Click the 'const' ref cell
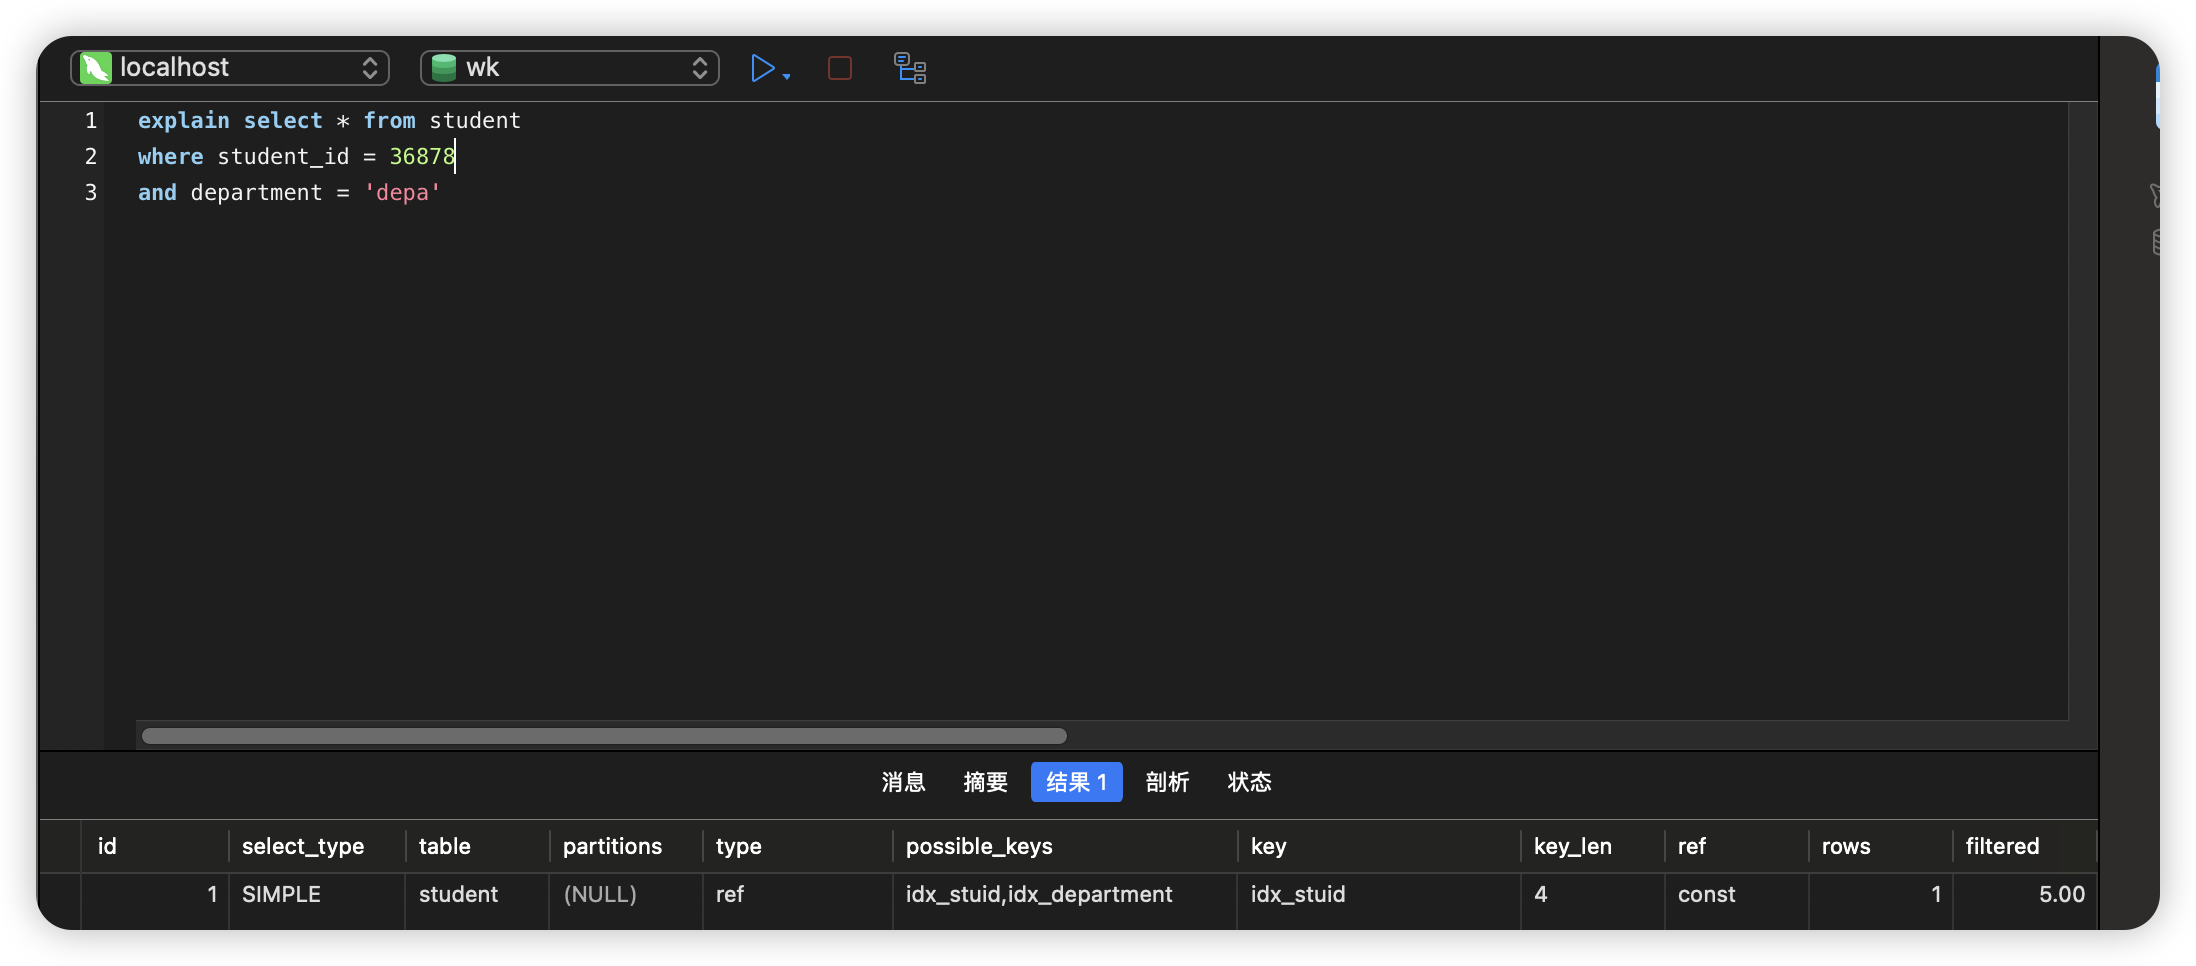The width and height of the screenshot is (2196, 966). click(x=1737, y=894)
